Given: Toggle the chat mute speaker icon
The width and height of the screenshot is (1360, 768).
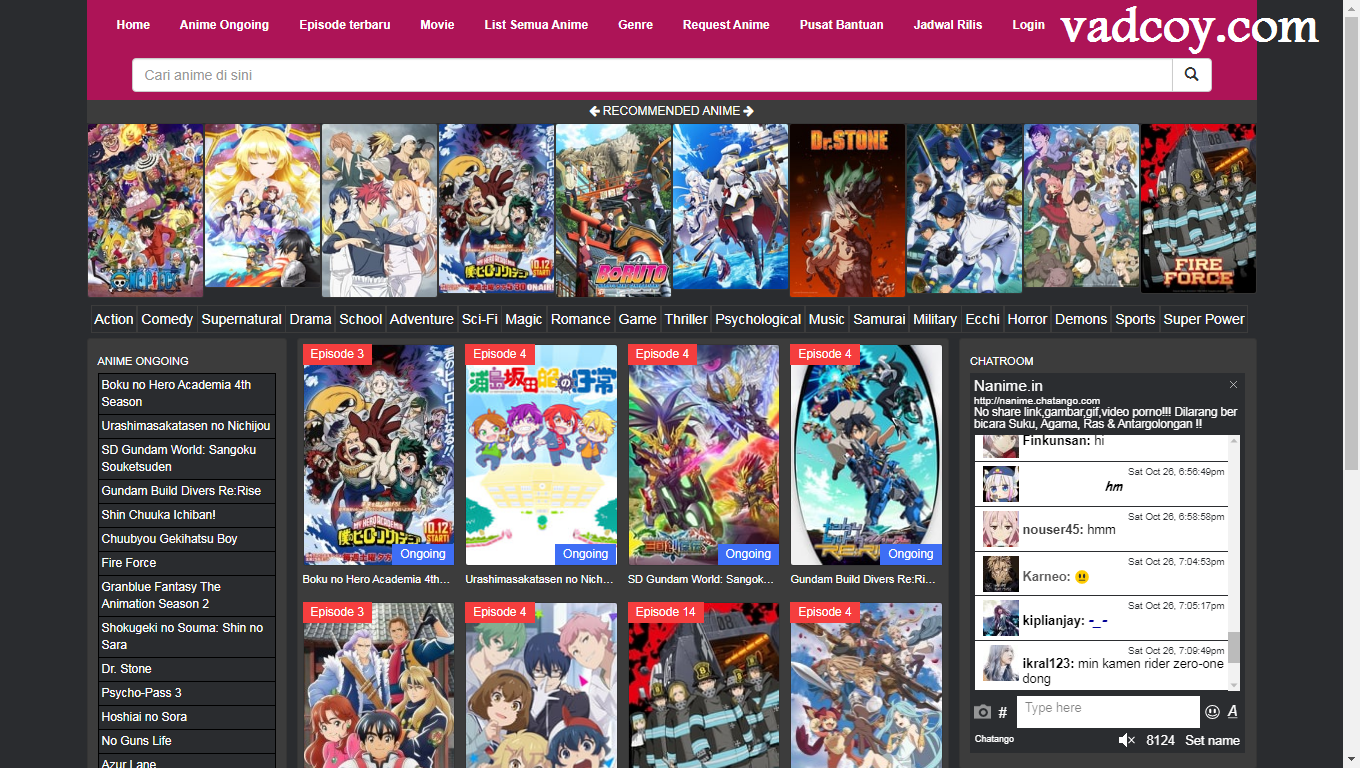Looking at the screenshot, I should point(1127,740).
